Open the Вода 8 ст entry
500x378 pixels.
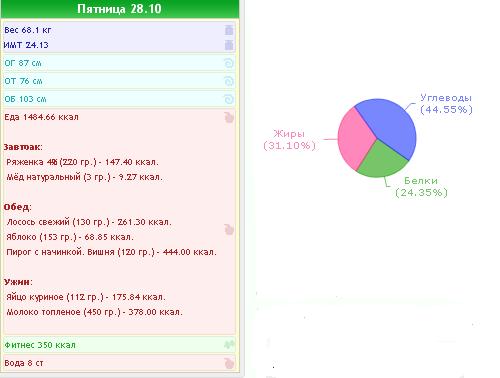point(24,363)
